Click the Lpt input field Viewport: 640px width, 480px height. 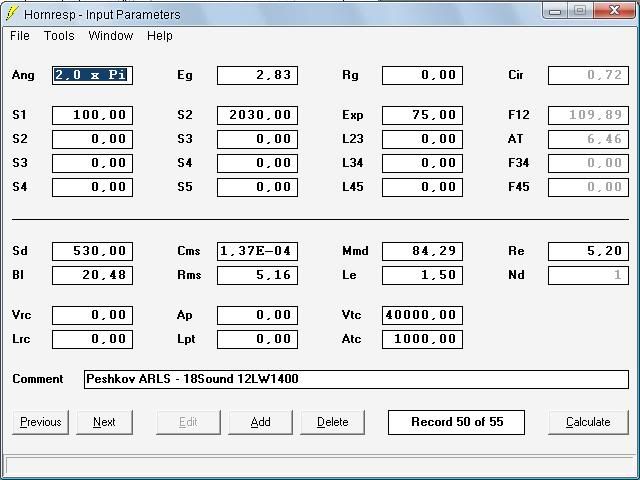tap(257, 339)
